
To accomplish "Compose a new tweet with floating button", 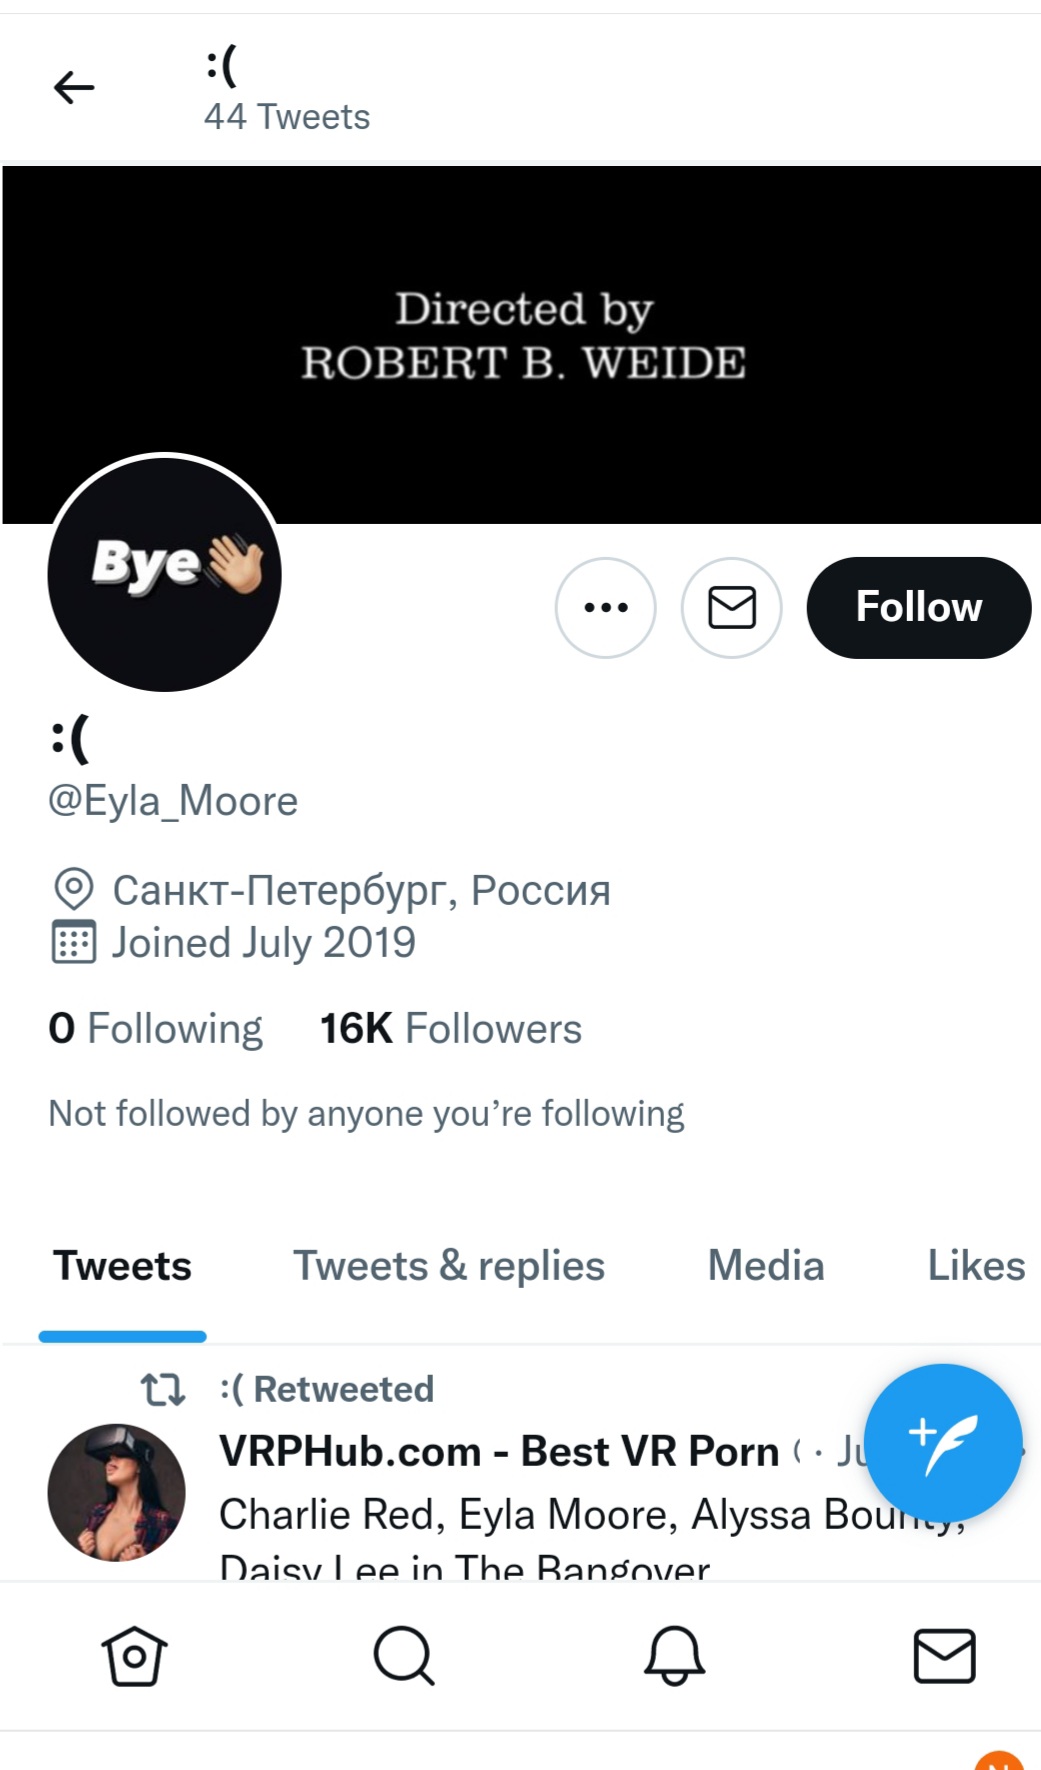I will [x=942, y=1442].
